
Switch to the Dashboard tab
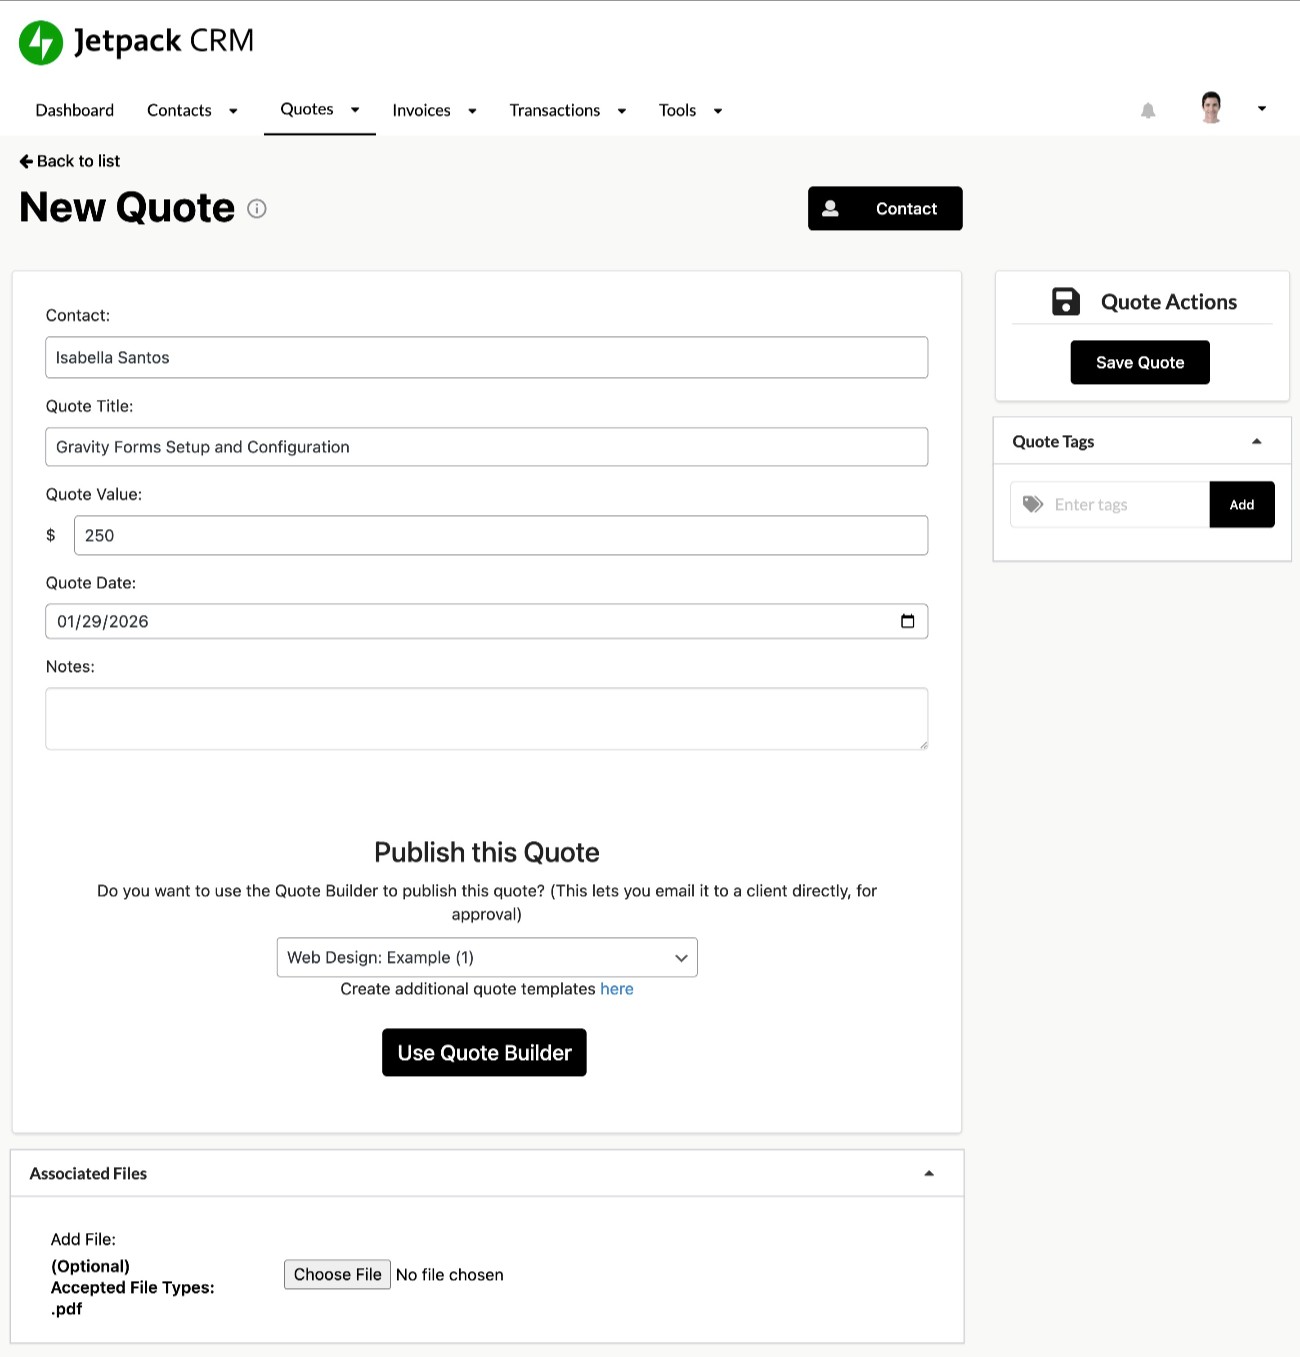[75, 110]
